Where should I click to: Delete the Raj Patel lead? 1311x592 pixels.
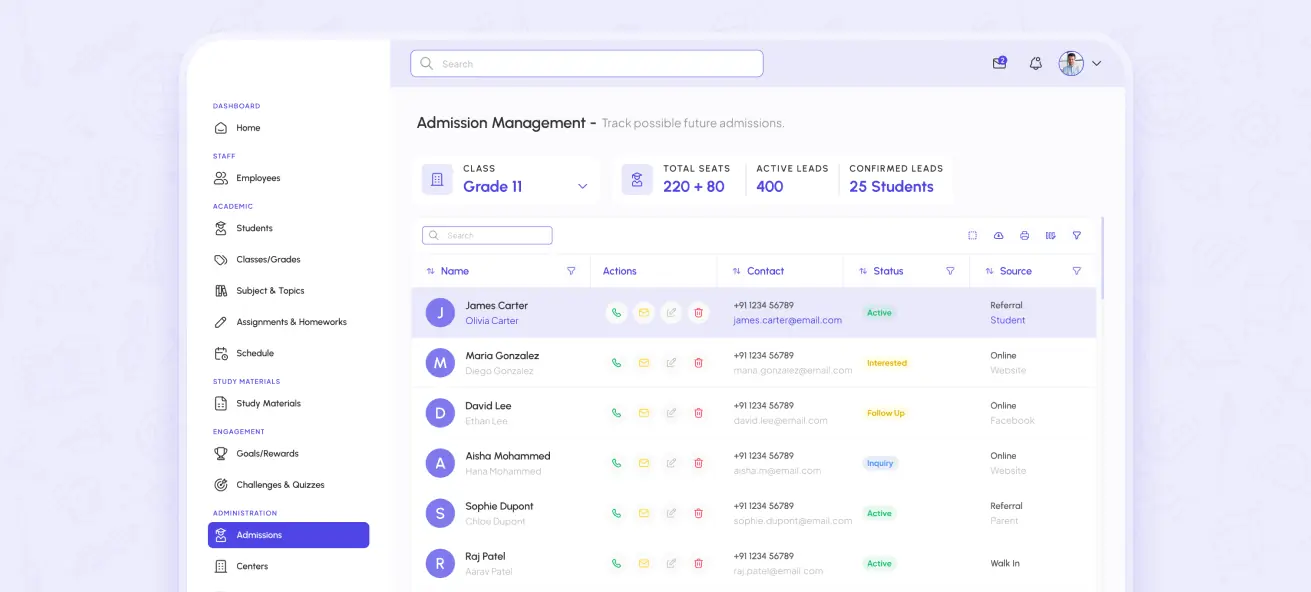(698, 563)
